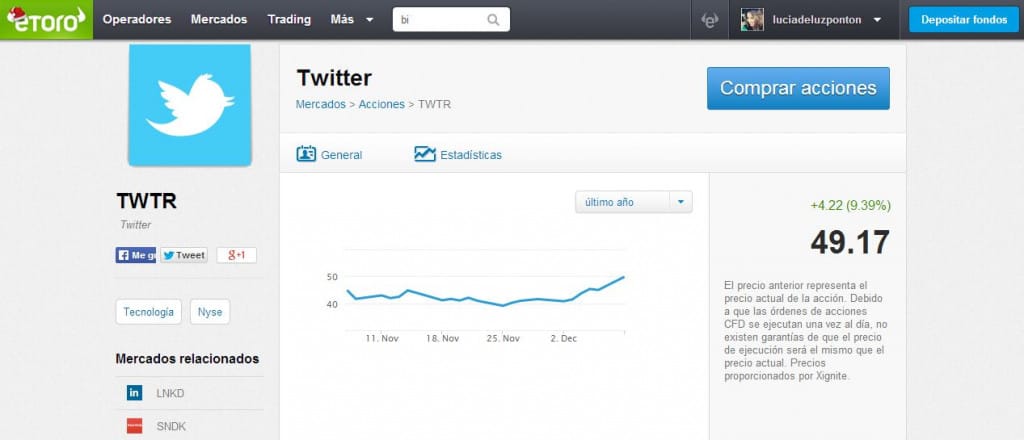Click the LinkedIn LNKD icon

(135, 393)
